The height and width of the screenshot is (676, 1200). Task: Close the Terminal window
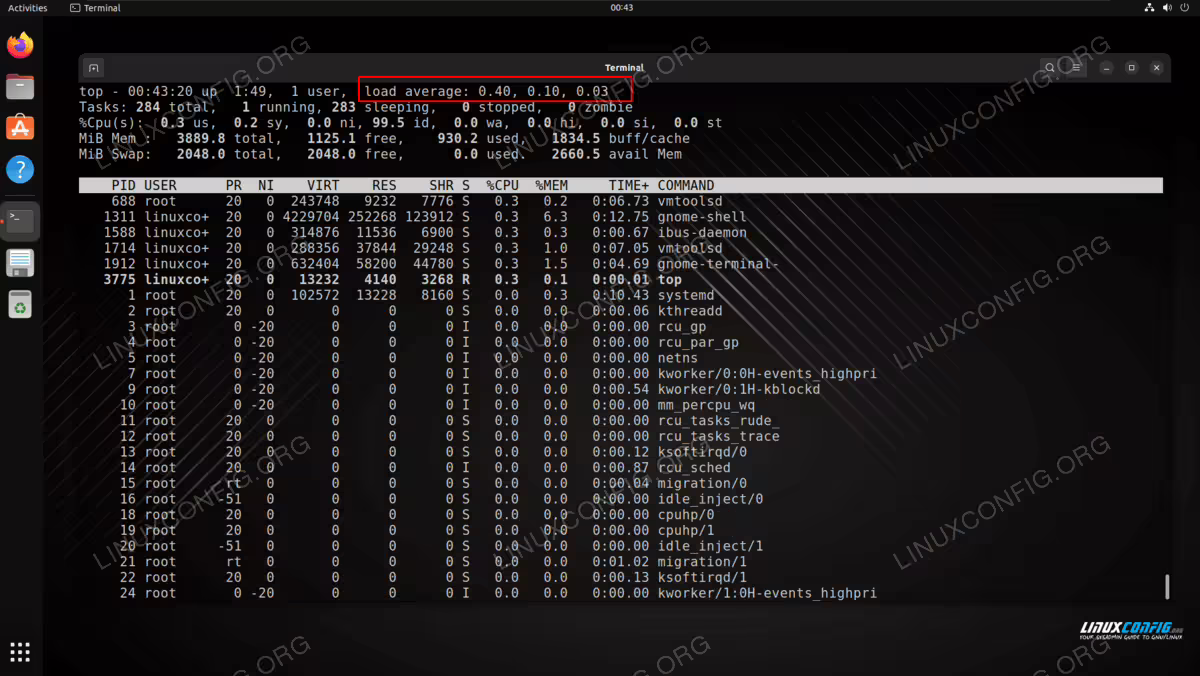(x=1157, y=68)
